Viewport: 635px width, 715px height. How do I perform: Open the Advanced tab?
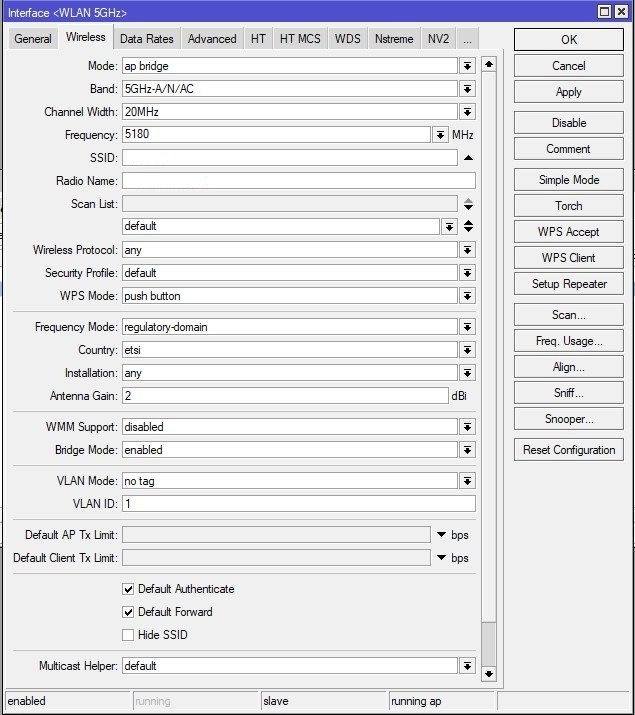212,39
